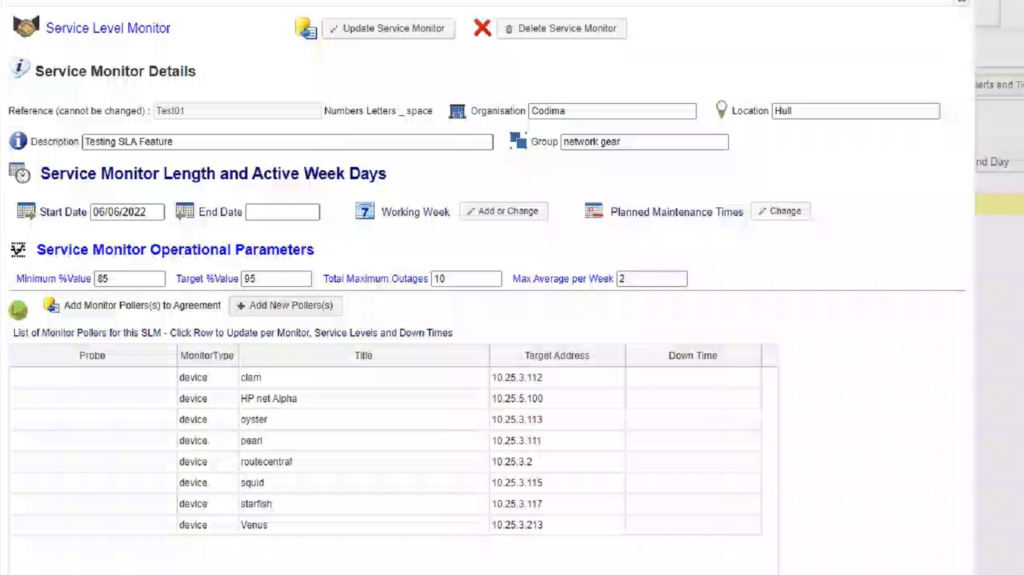Click the Minimum %Value field 85
The height and width of the screenshot is (575, 1024).
click(130, 279)
